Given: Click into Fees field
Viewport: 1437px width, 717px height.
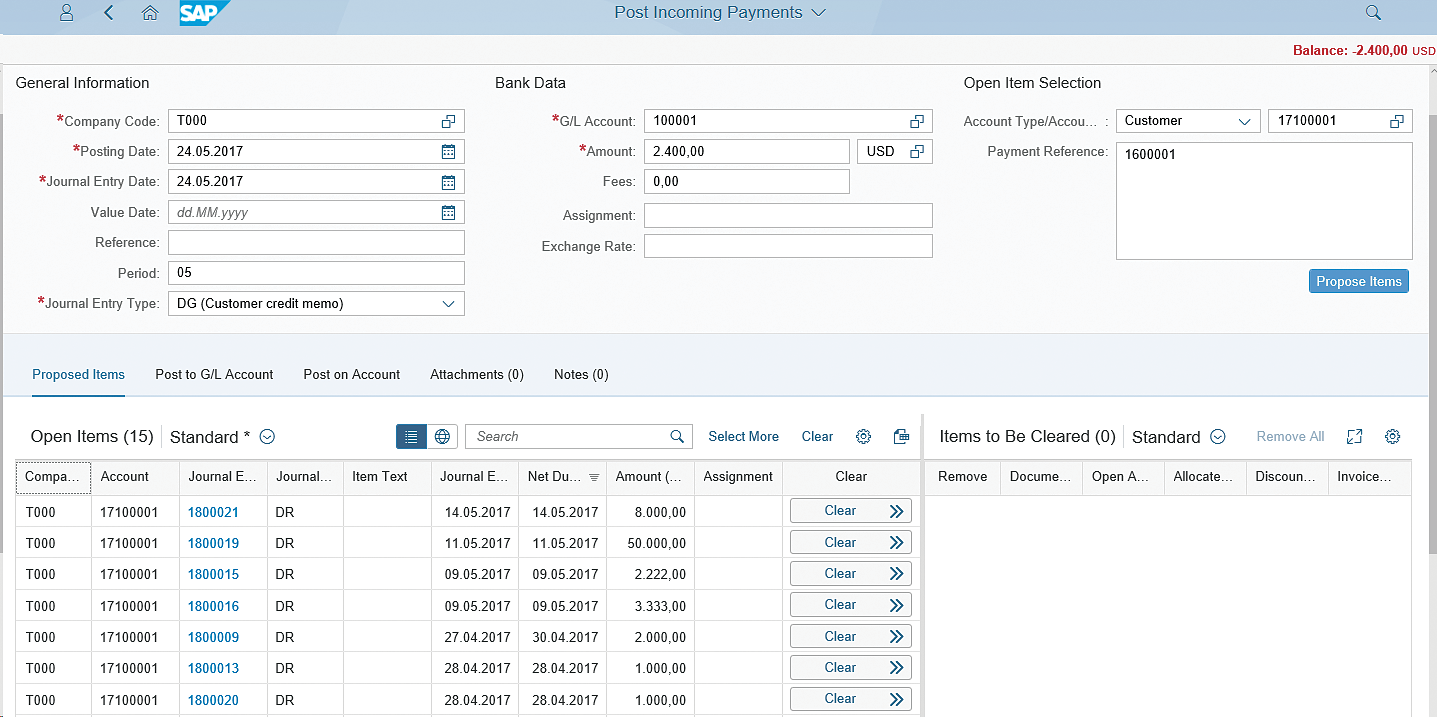Looking at the screenshot, I should click(x=747, y=181).
